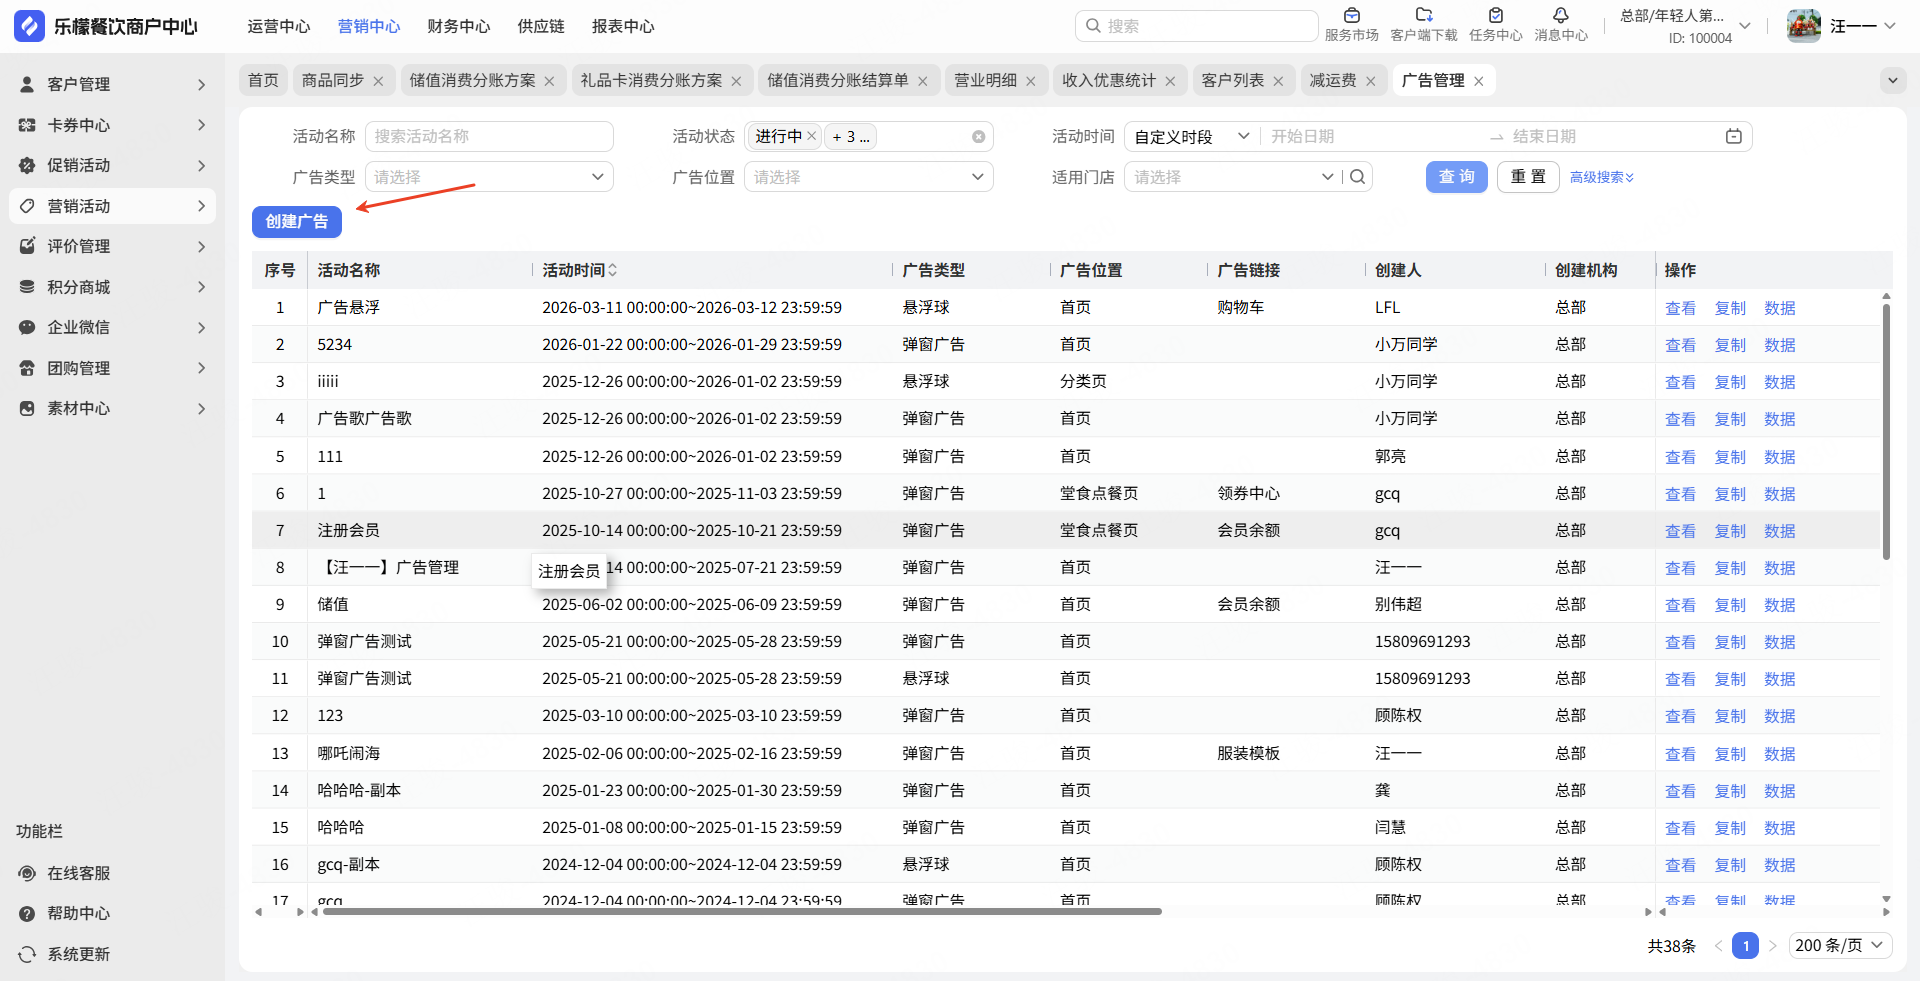Switch to 财务中心 in top menu
This screenshot has width=1920, height=981.
(x=458, y=26)
